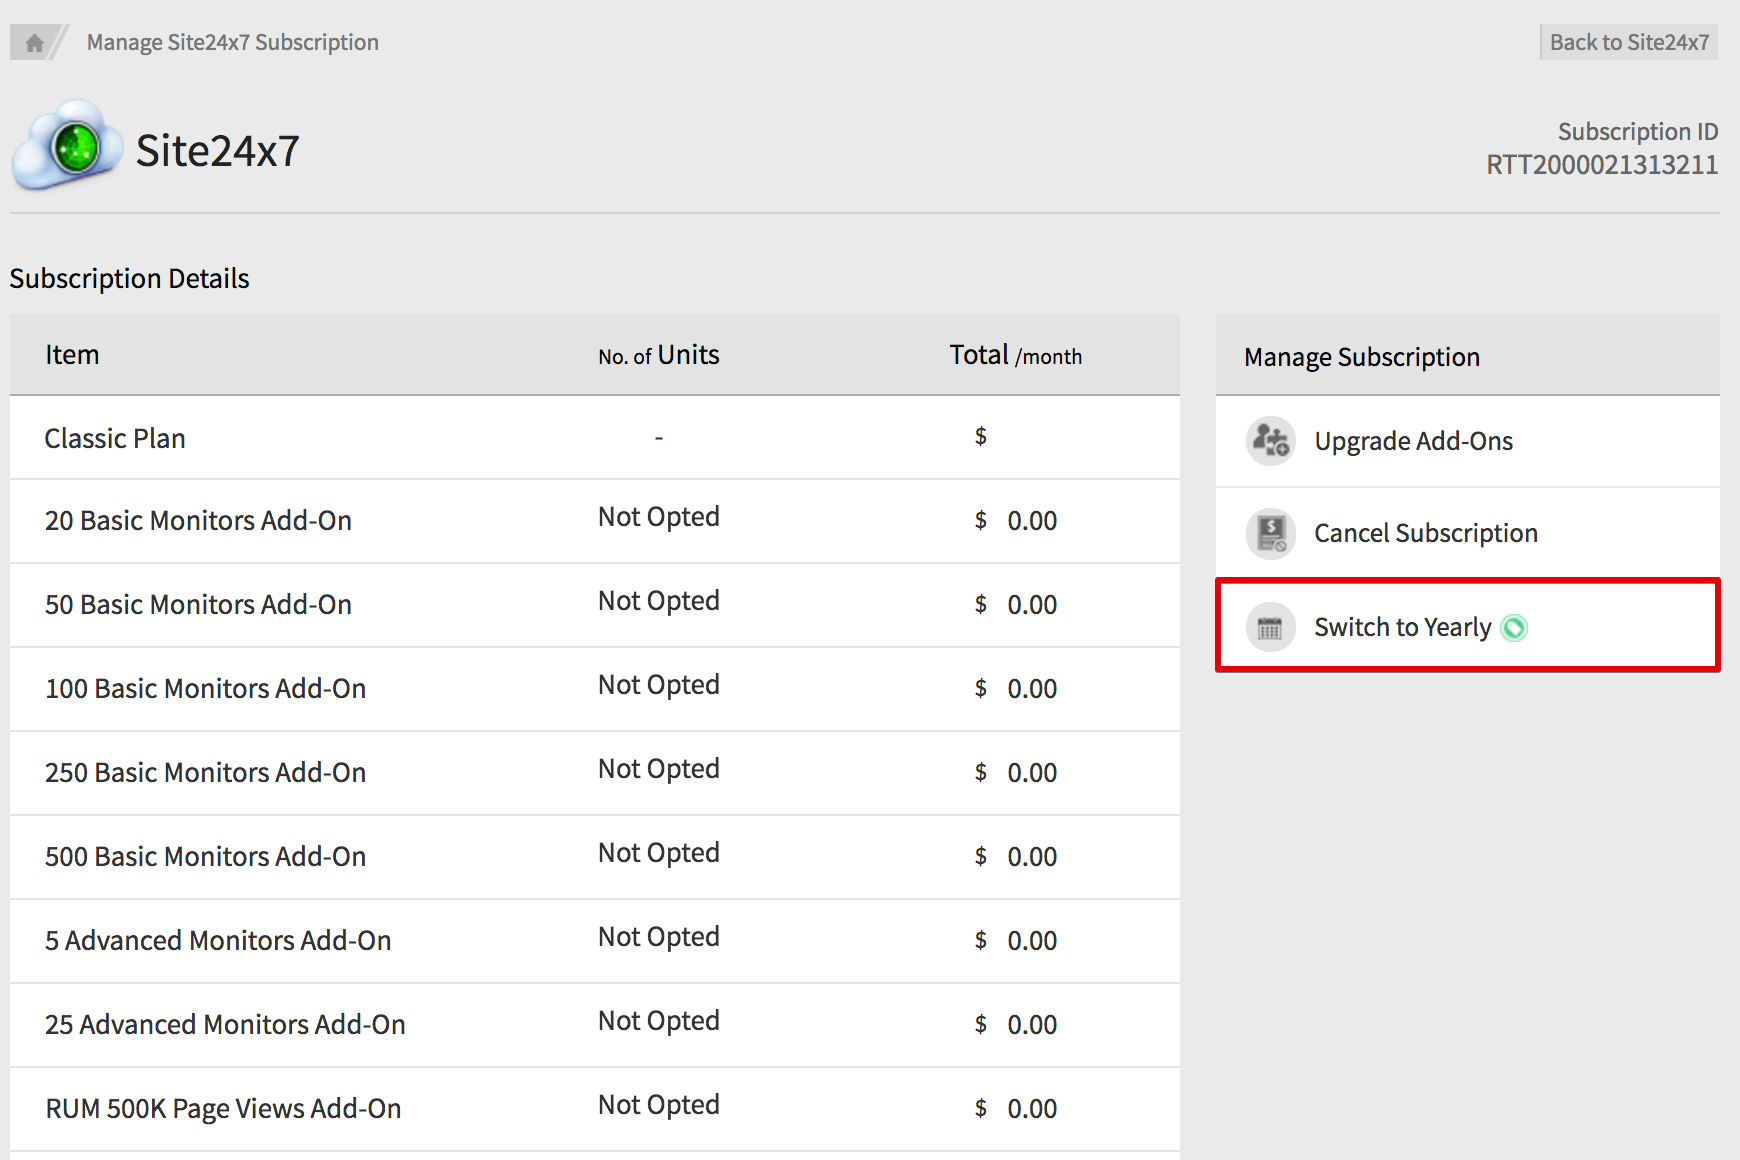Click the Switch to Yearly calendar icon
This screenshot has width=1740, height=1160.
point(1270,628)
